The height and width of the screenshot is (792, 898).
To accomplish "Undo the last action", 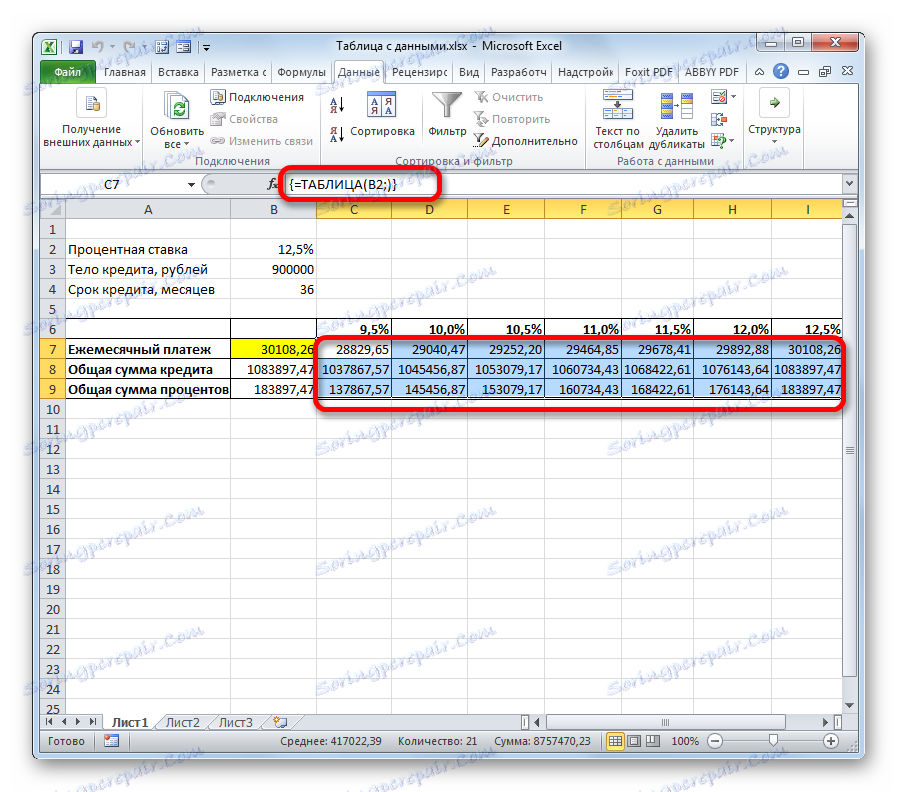I will (98, 46).
